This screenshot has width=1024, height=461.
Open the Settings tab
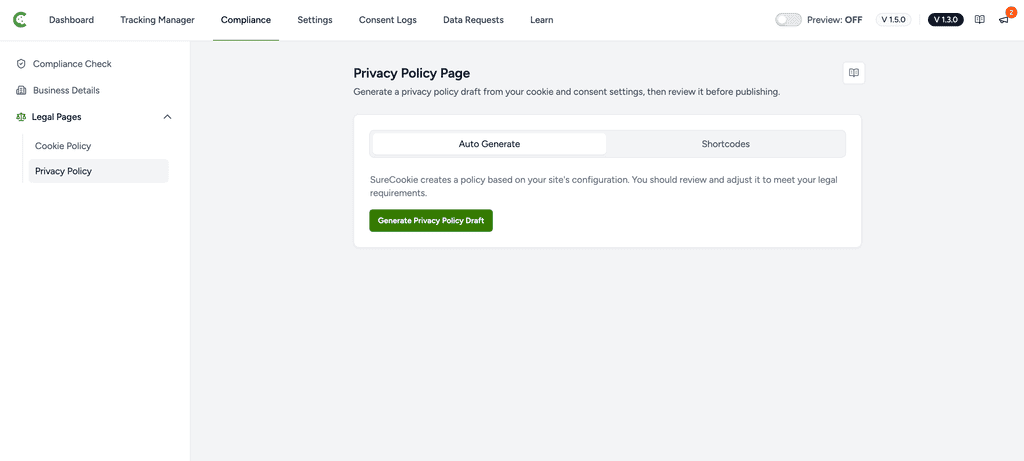315,20
